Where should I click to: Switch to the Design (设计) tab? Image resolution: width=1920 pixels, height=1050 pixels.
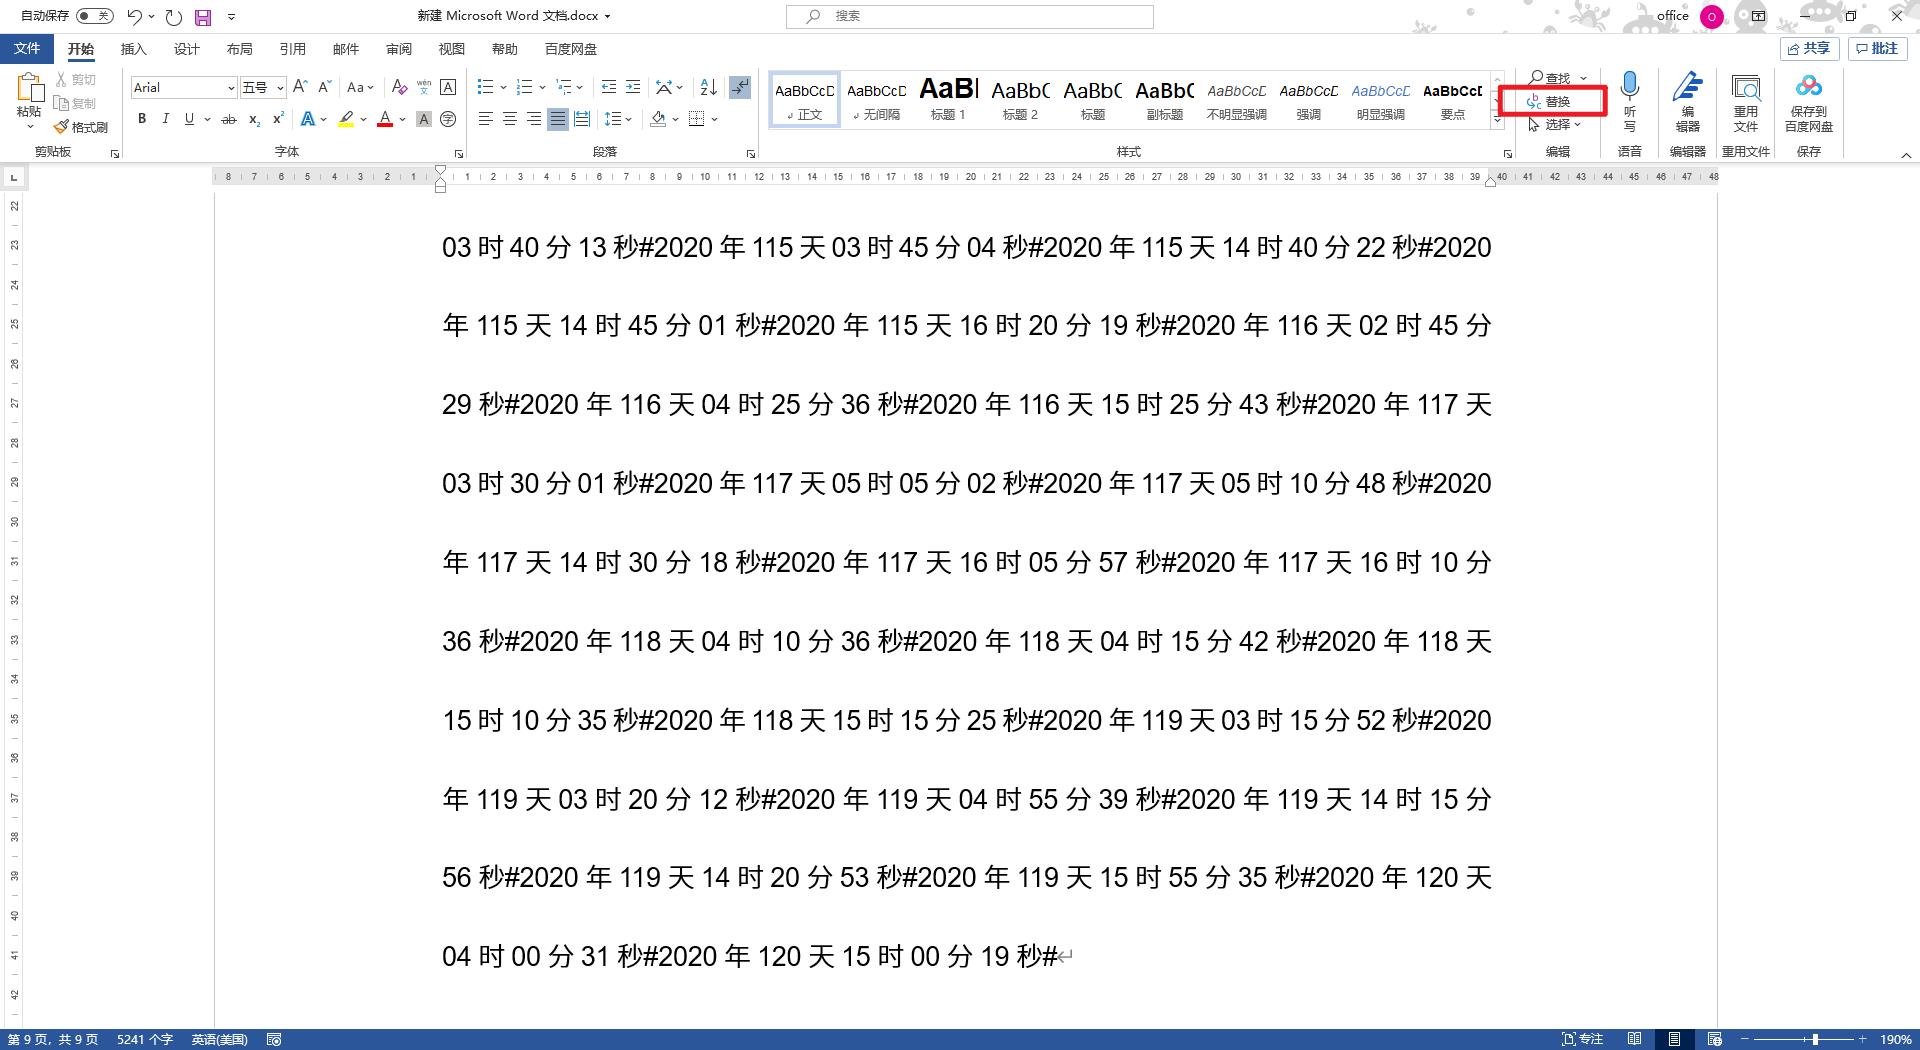coord(186,49)
